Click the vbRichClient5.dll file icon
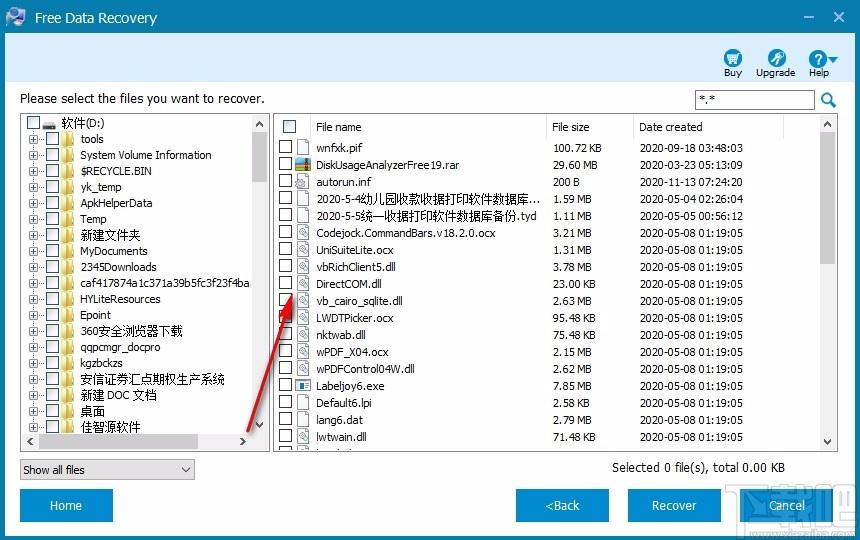 click(x=303, y=266)
